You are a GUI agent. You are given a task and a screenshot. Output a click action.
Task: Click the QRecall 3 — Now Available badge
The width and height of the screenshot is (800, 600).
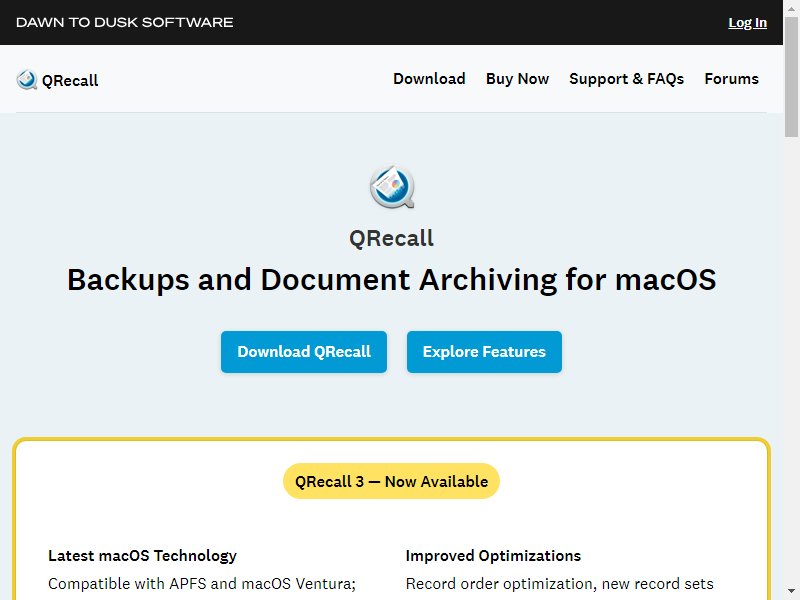click(x=391, y=481)
